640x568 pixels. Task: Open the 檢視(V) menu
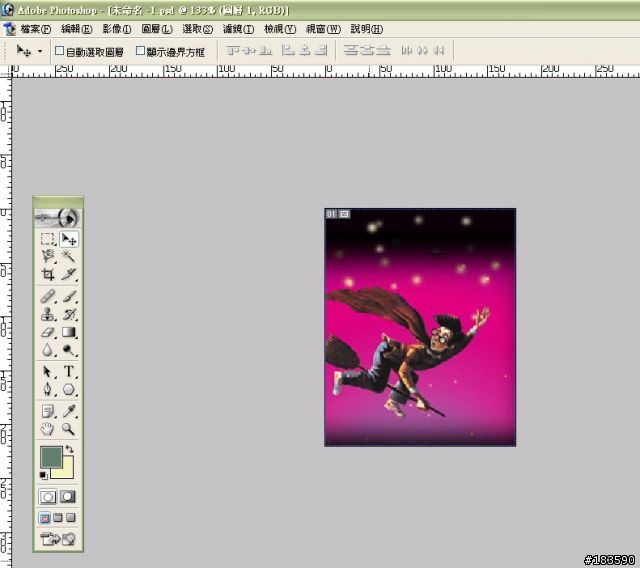click(x=280, y=29)
